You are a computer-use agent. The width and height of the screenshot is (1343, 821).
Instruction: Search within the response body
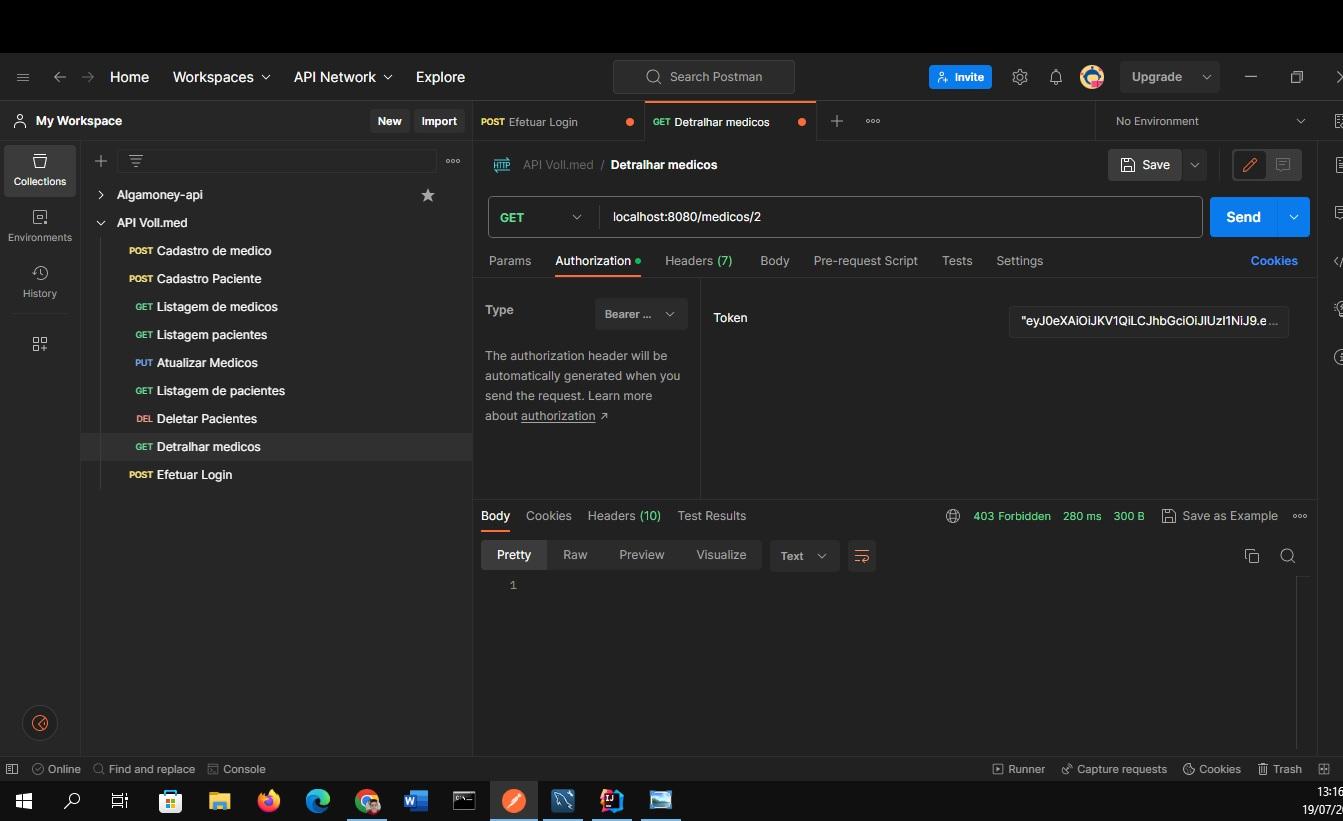click(1288, 556)
